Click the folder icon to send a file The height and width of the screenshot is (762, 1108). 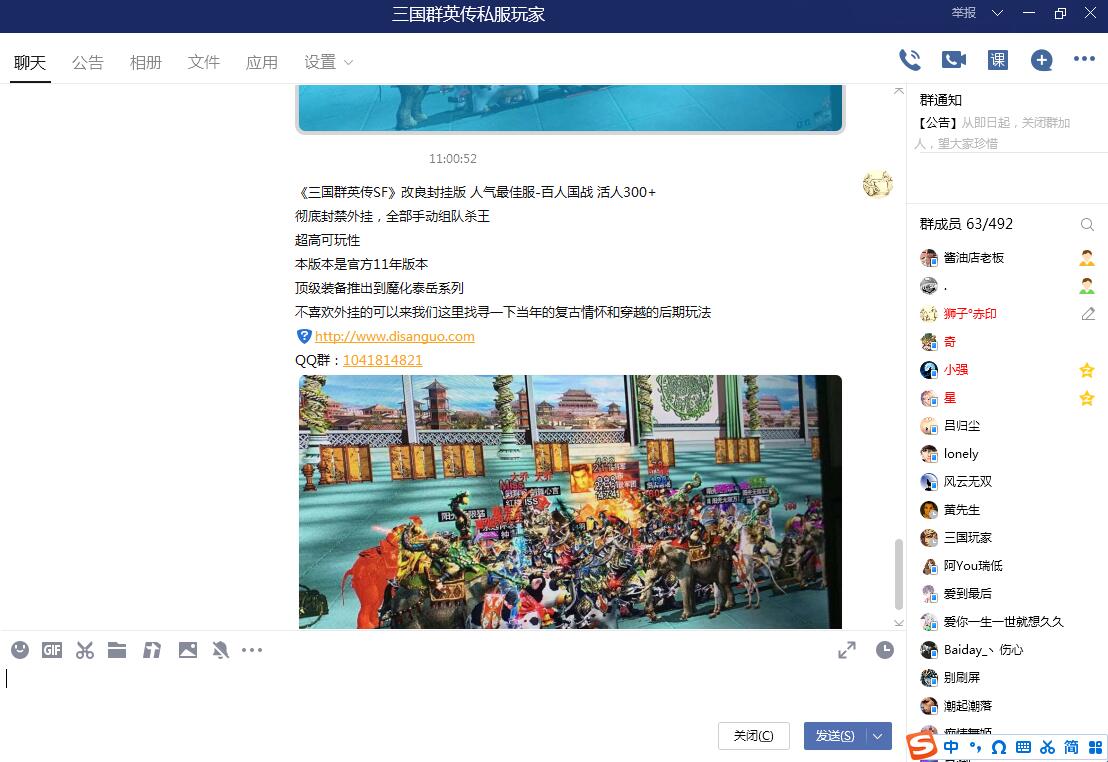pyautogui.click(x=117, y=650)
